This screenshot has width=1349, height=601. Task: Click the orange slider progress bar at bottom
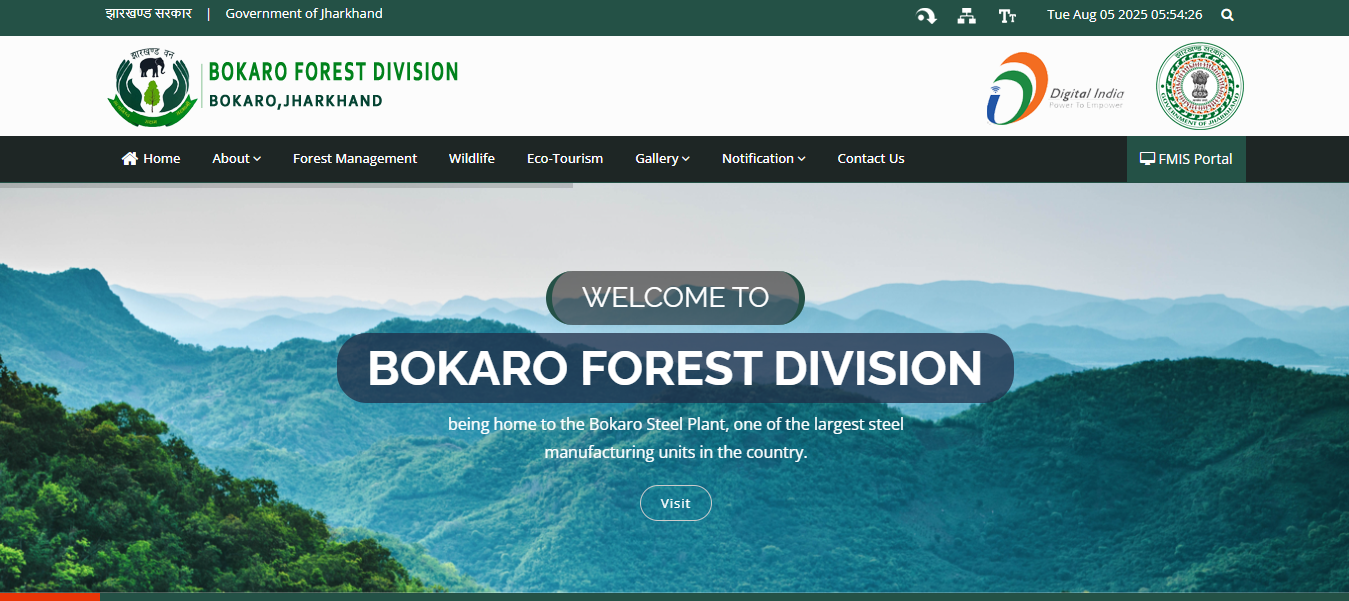click(50, 596)
